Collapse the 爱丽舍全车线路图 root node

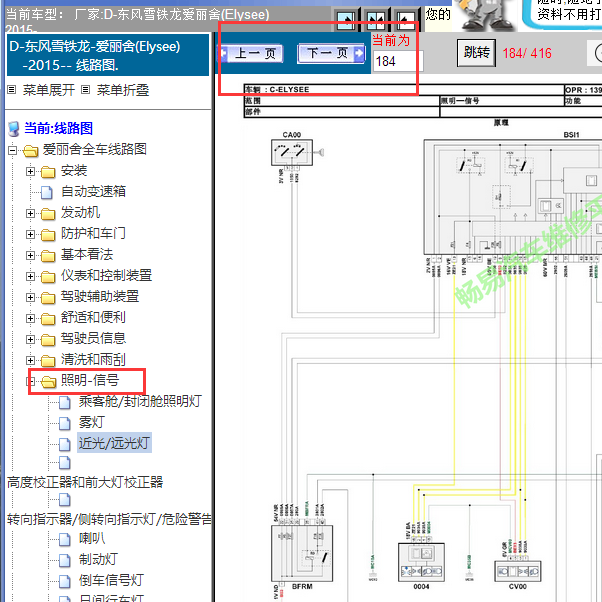point(13,150)
